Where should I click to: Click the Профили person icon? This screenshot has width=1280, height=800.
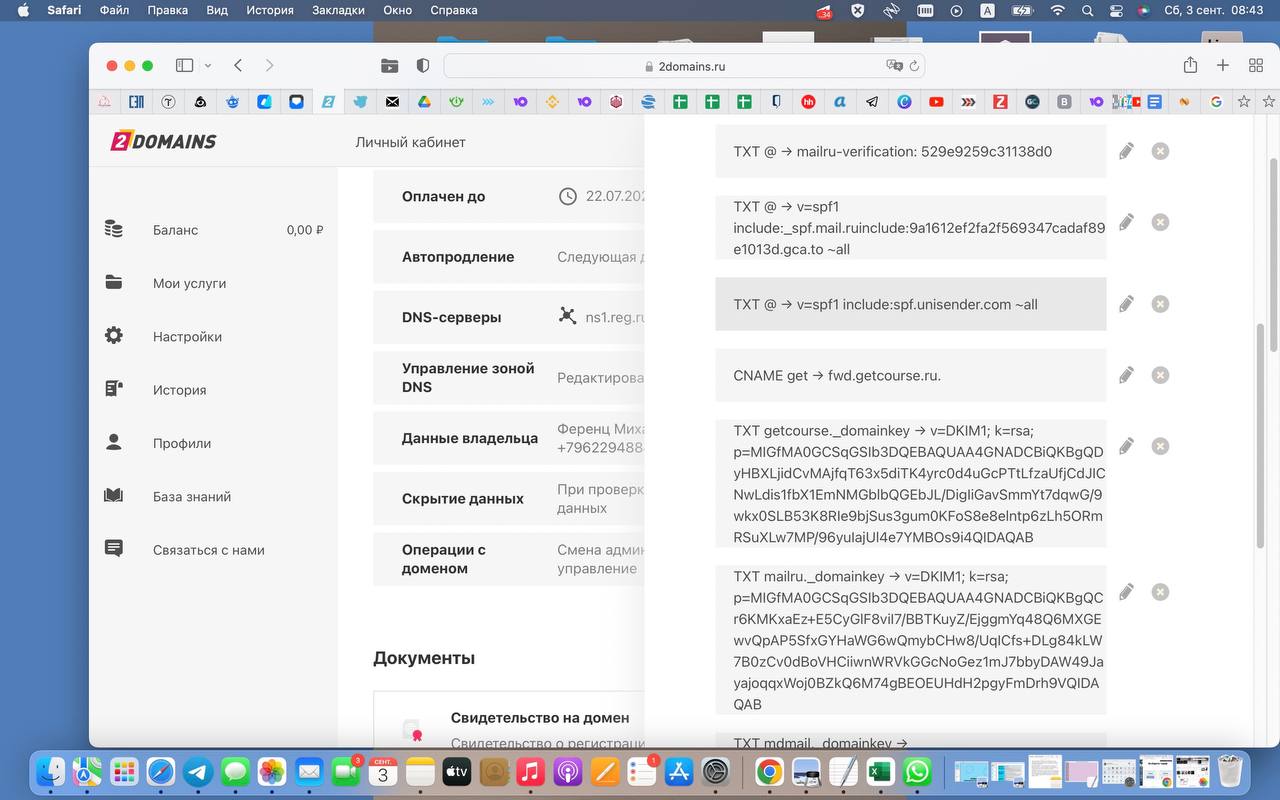click(x=114, y=442)
